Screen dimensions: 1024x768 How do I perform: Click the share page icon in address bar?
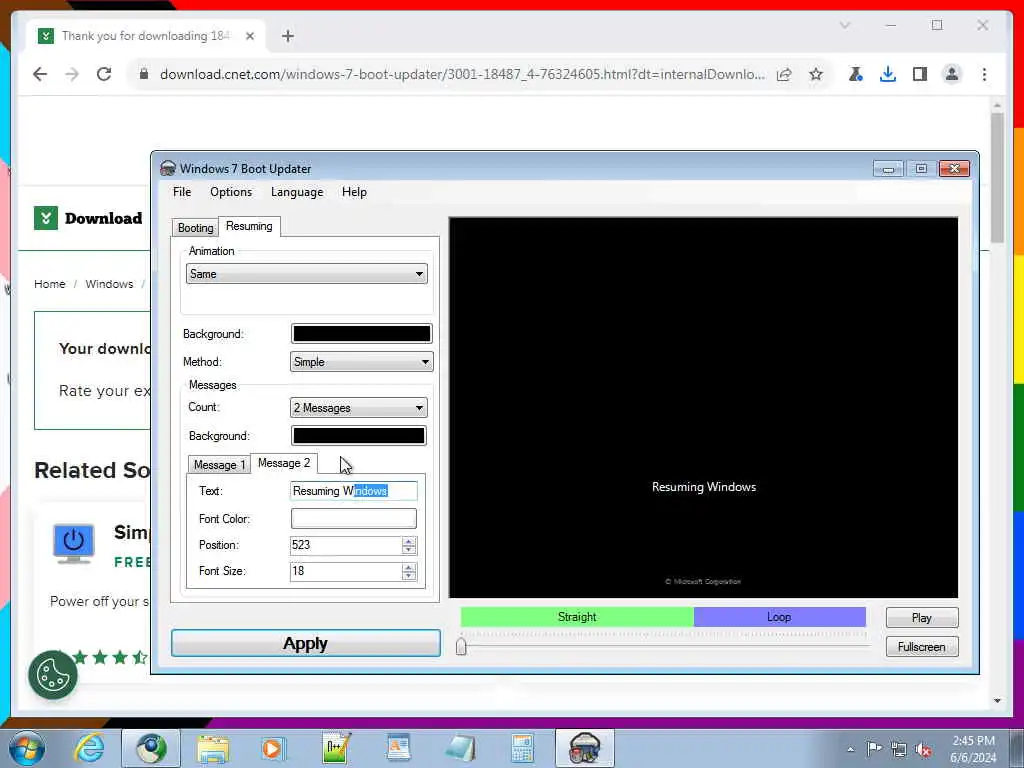coord(784,74)
